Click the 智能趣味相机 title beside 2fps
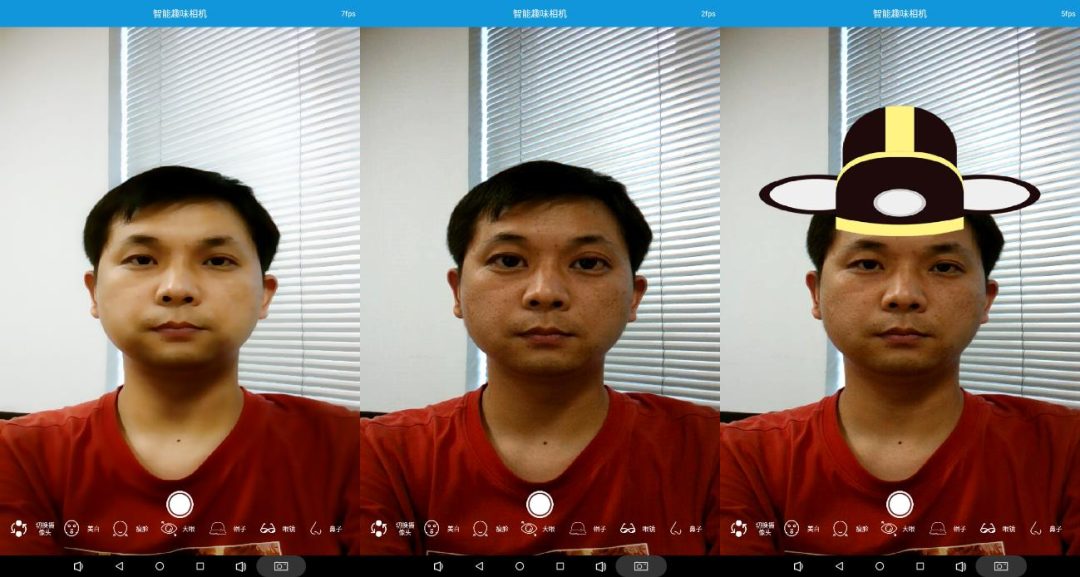This screenshot has height=577, width=1080. coord(540,14)
